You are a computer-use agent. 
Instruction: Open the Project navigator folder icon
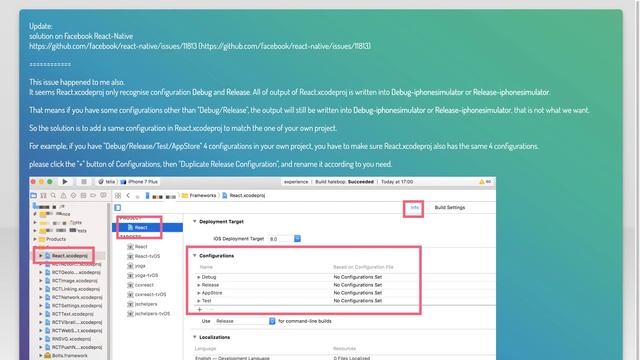33,196
